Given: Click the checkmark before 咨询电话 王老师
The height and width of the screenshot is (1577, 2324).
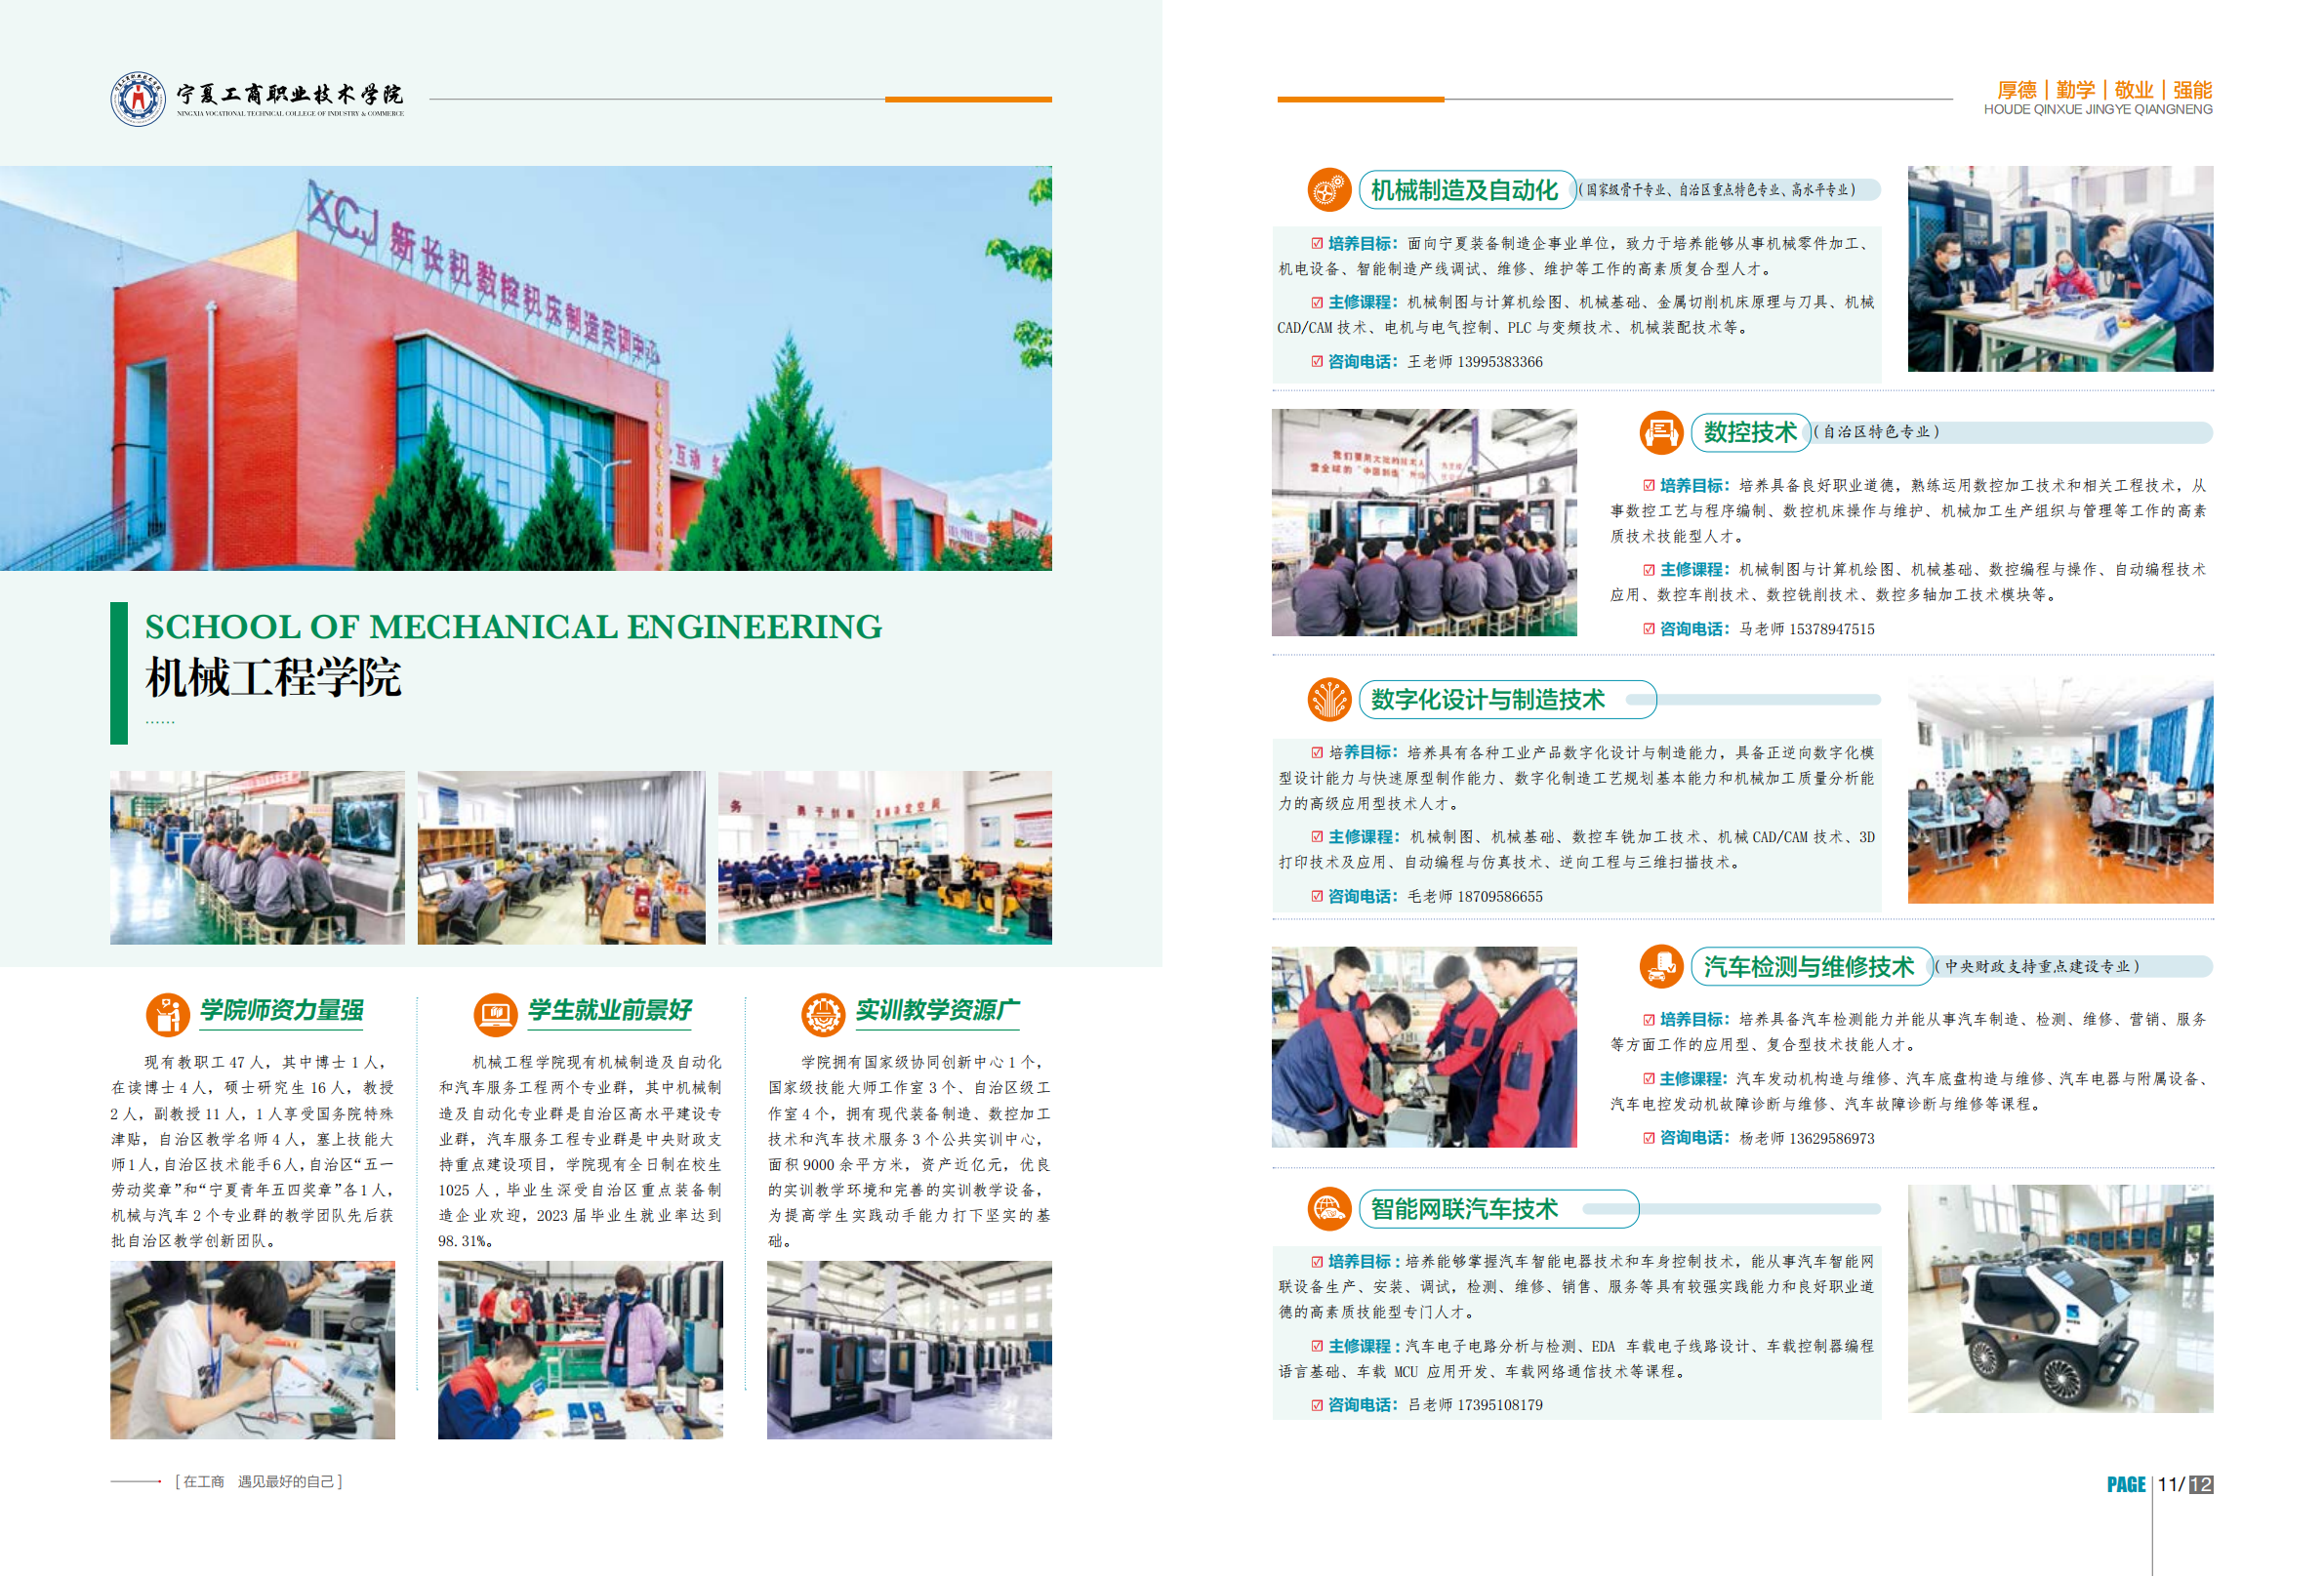Looking at the screenshot, I should [x=1317, y=362].
